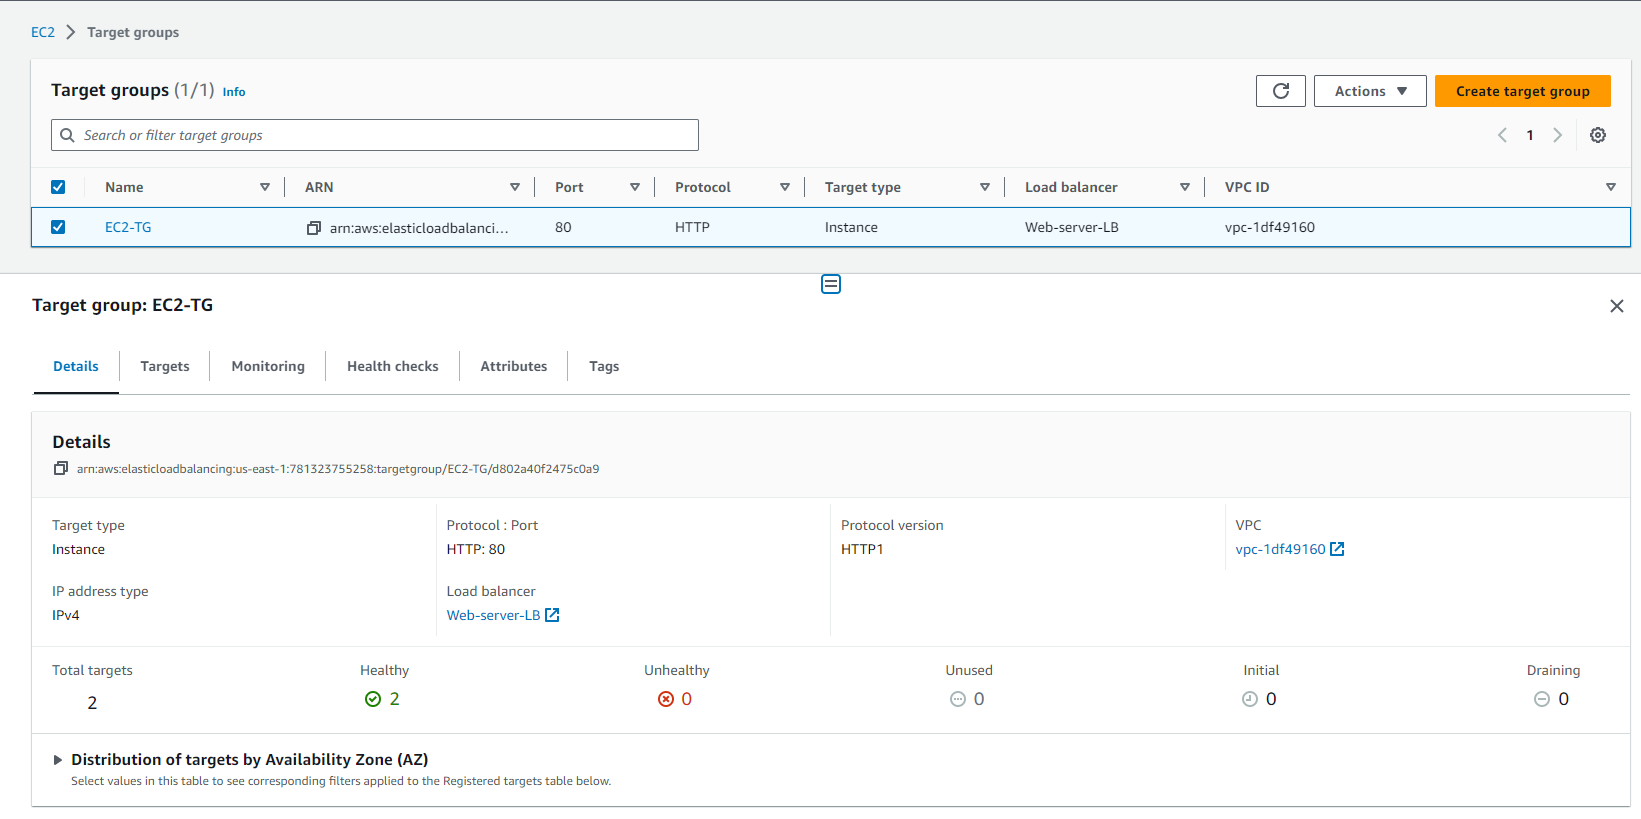Open the Tags tab

click(604, 366)
